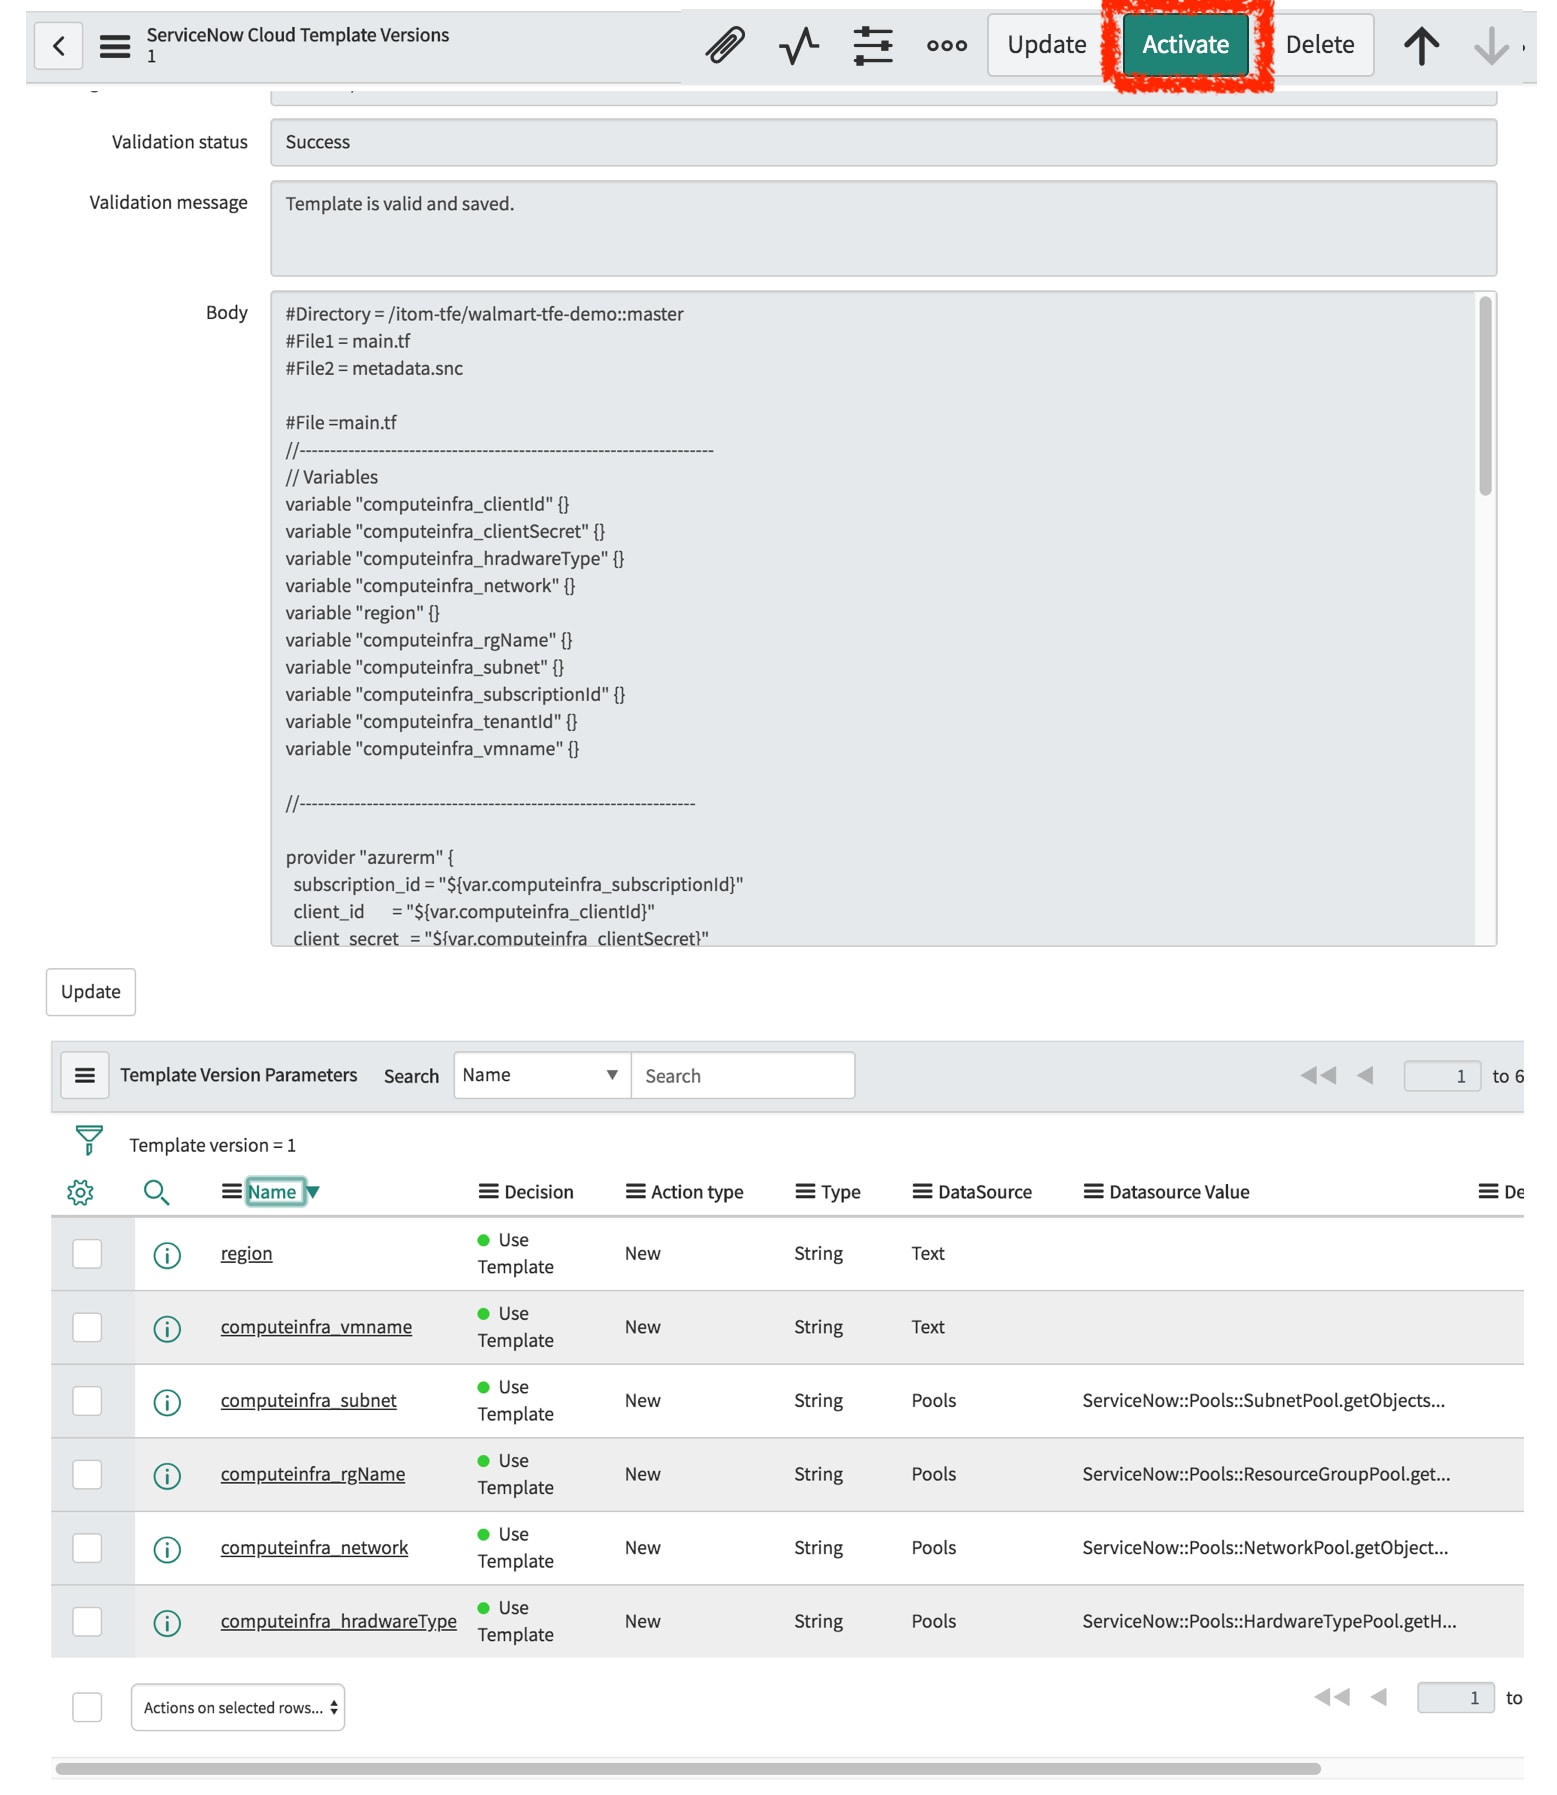Open Type column options menu icon

pos(805,1191)
